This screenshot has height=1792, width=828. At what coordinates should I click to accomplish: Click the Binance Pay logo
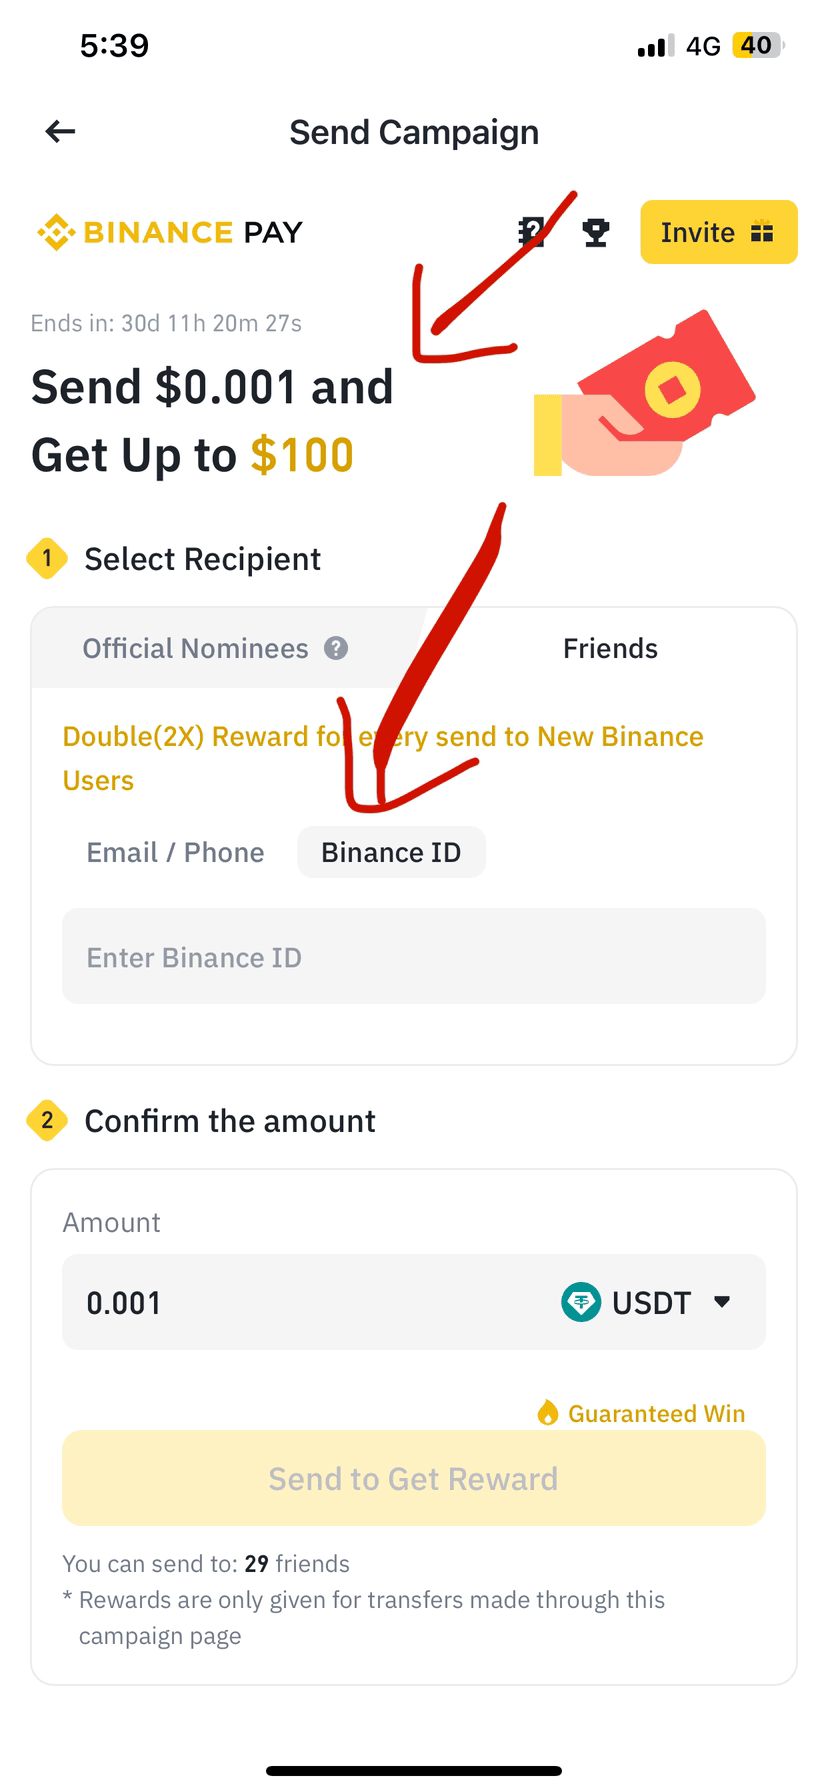coord(169,232)
